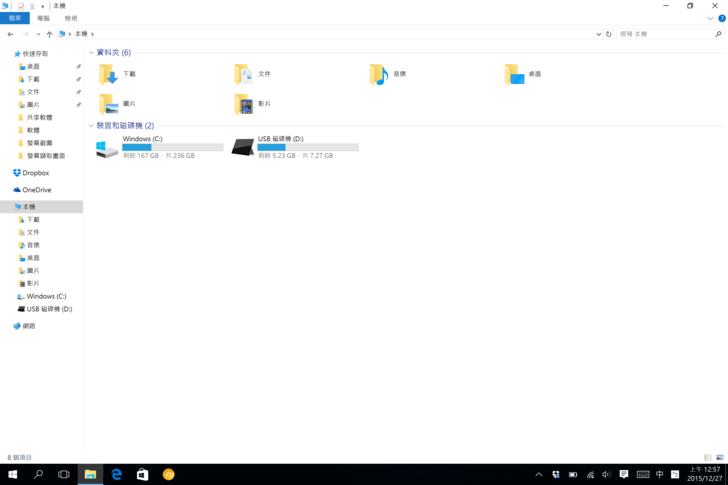Collapse the 裝置和磁碟機 (2) group

[x=91, y=126]
